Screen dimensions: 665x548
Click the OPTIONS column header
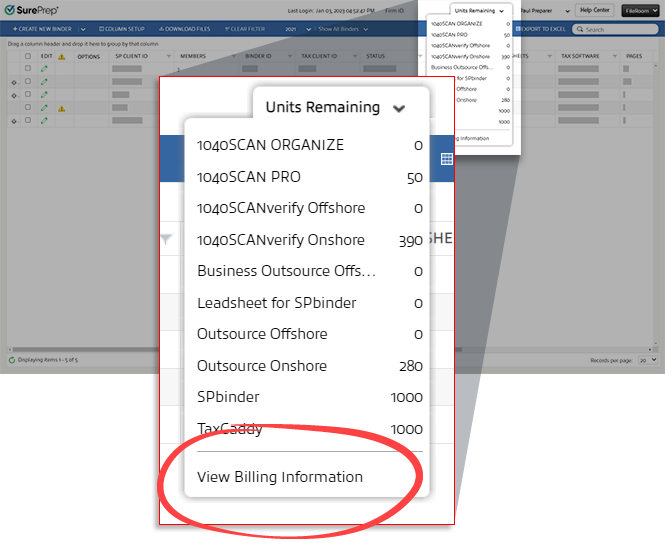(x=89, y=56)
